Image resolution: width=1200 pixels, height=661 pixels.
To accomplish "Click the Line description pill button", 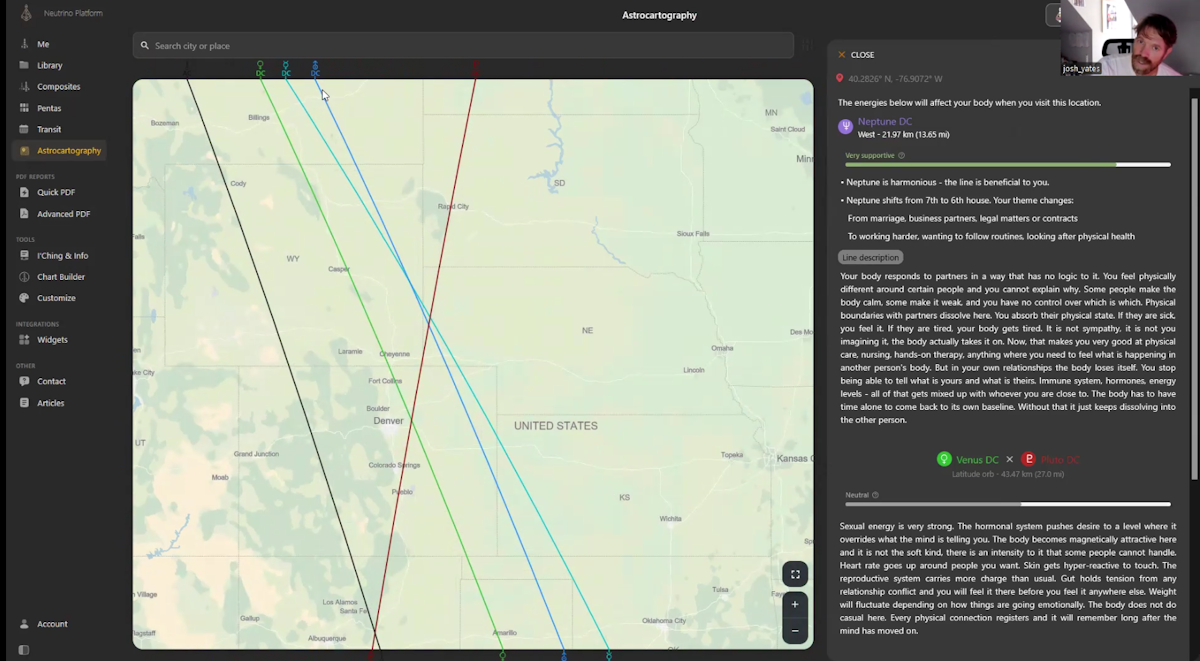I will pos(870,257).
